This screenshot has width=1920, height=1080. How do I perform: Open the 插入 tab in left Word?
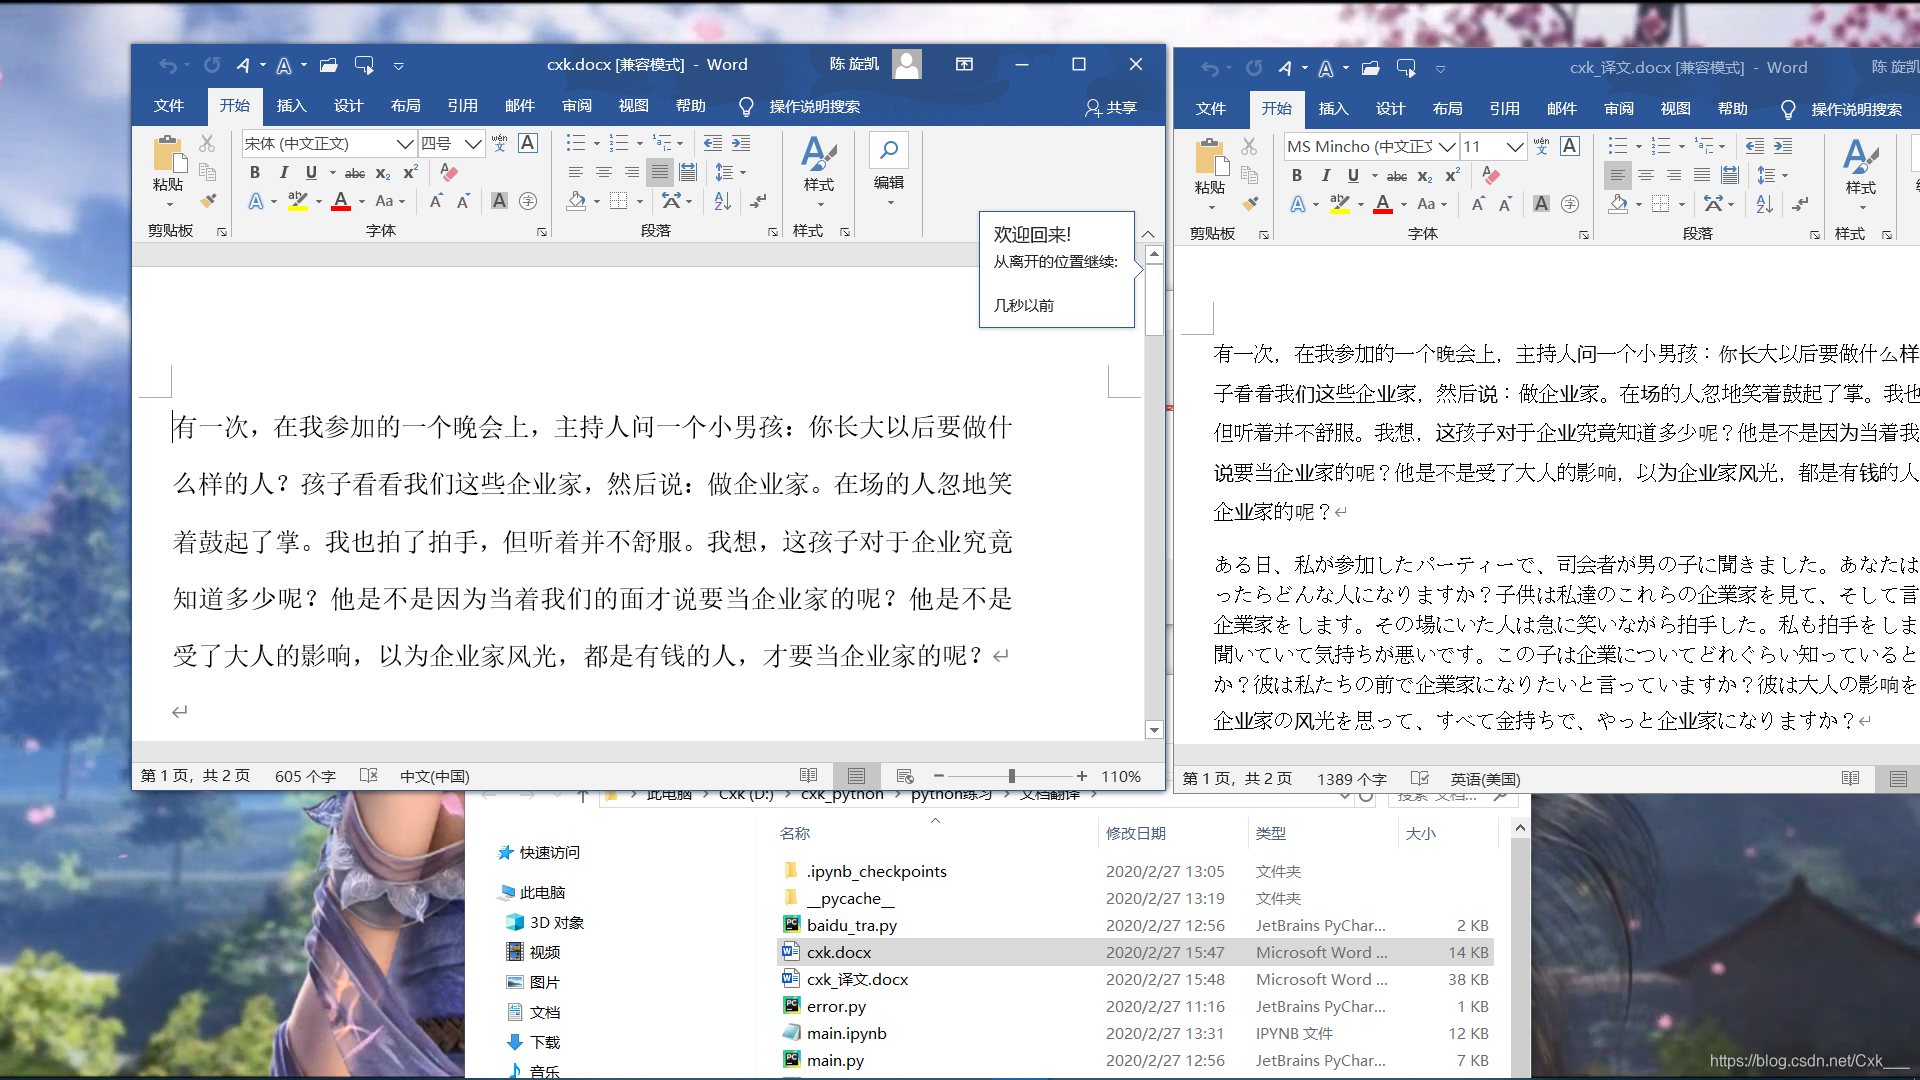tap(291, 106)
